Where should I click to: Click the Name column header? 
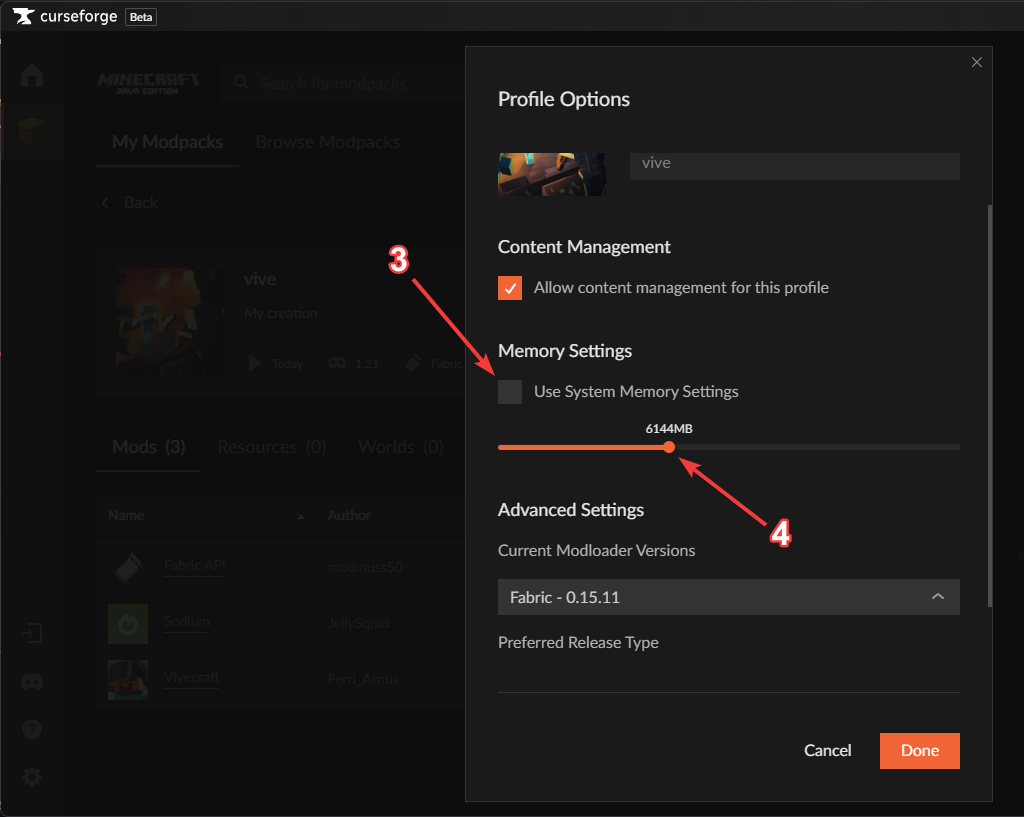[x=126, y=515]
